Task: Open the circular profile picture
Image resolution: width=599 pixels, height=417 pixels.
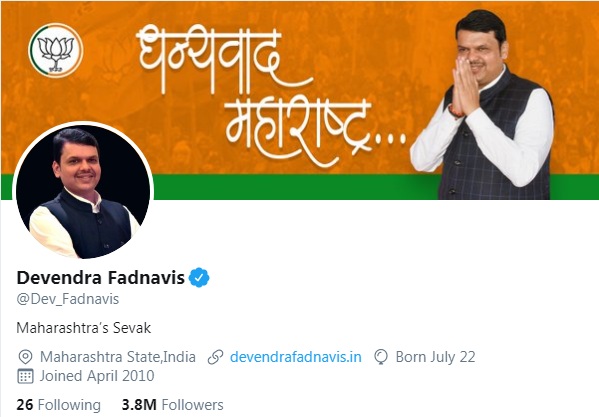Action: pos(83,191)
